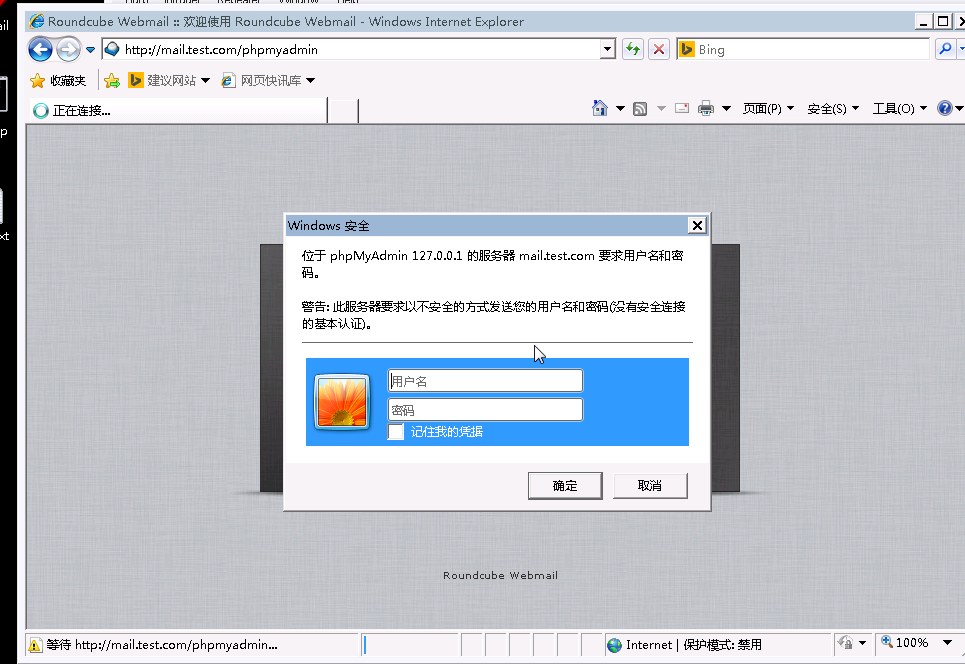Open a new blank tab
Image resolution: width=965 pixels, height=664 pixels.
[343, 111]
